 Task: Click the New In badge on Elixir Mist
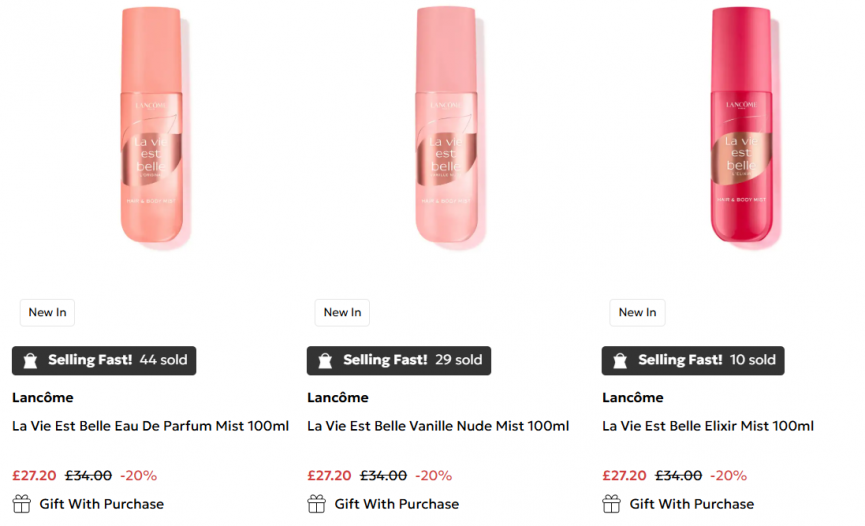637,312
